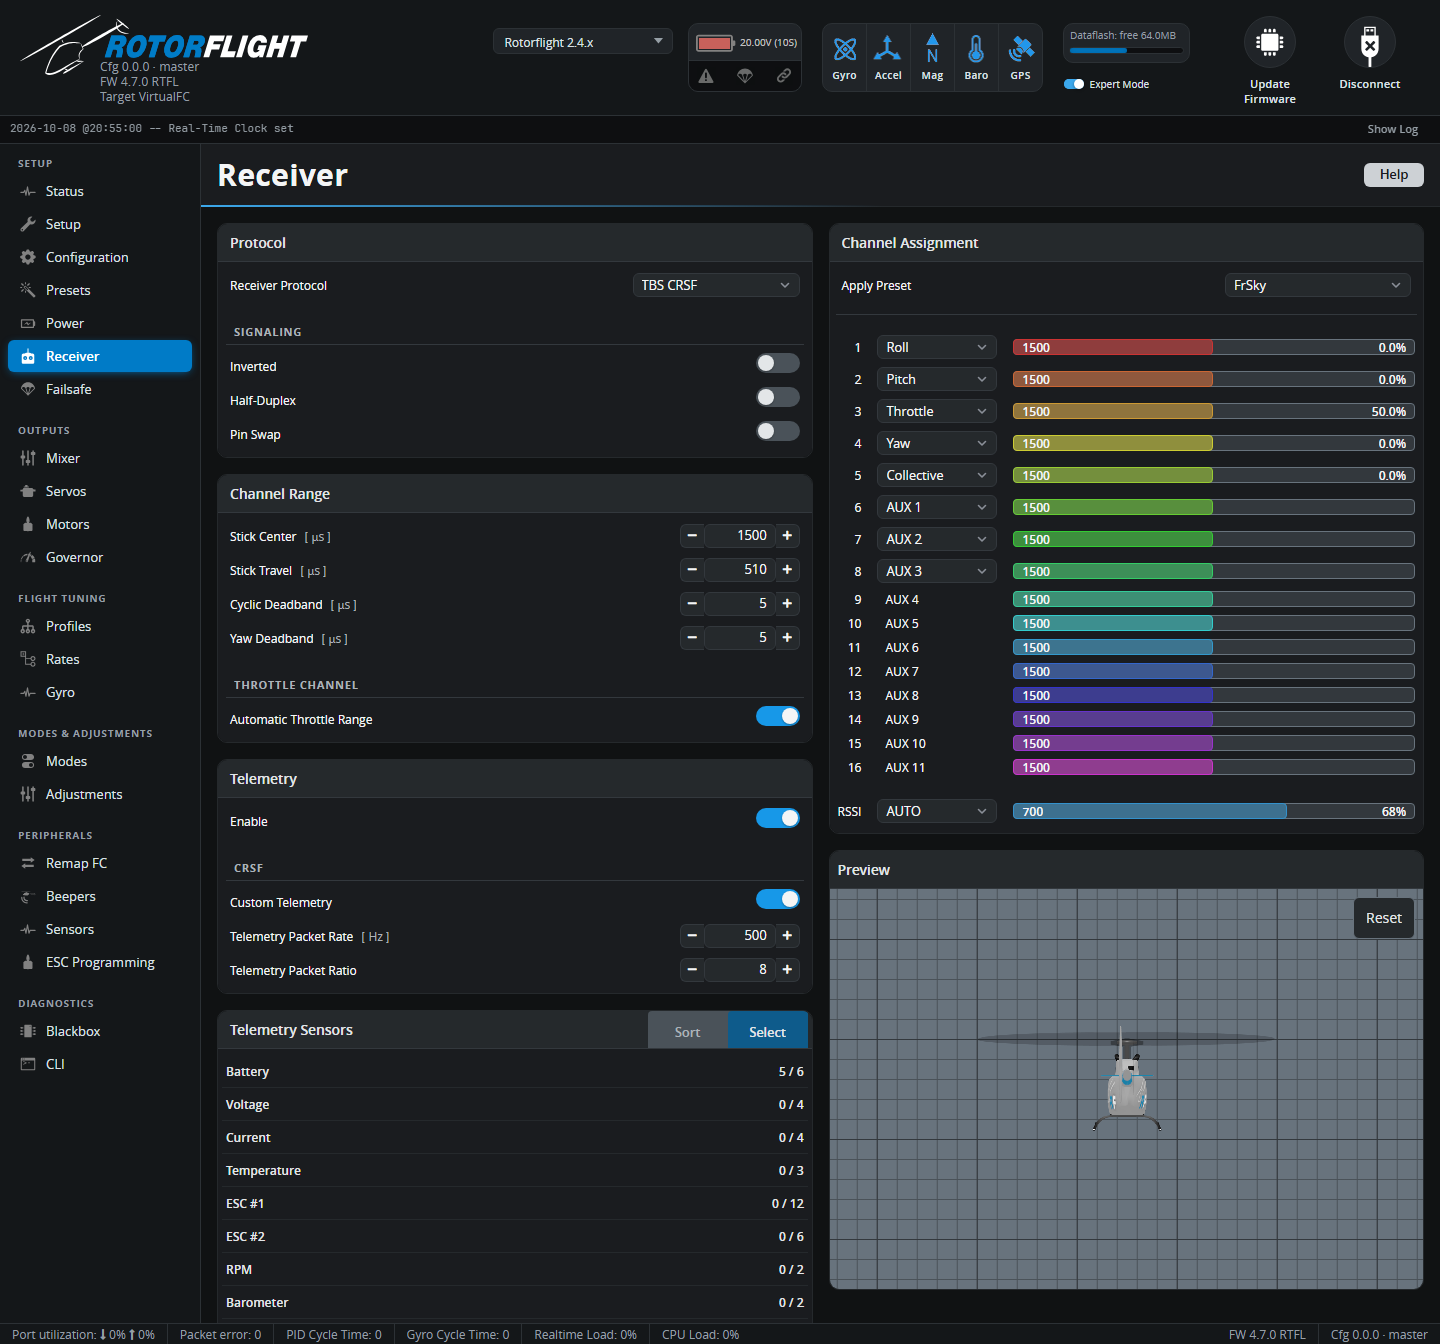
Task: Disable Automatic Throttle Range toggle
Action: (778, 716)
